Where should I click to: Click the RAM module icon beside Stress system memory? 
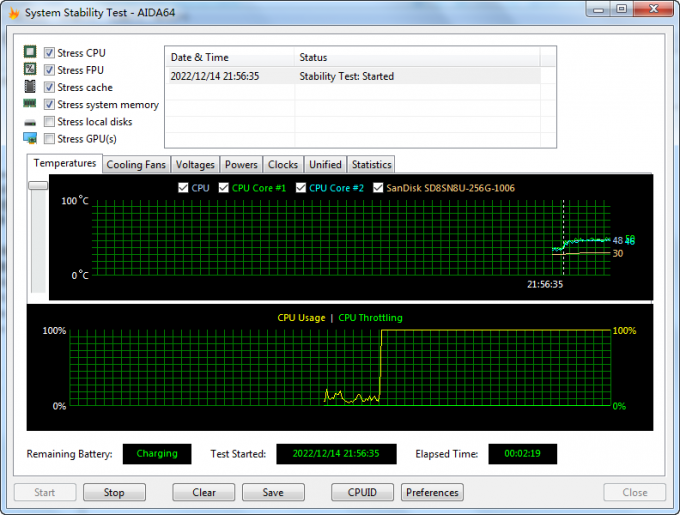(x=30, y=104)
